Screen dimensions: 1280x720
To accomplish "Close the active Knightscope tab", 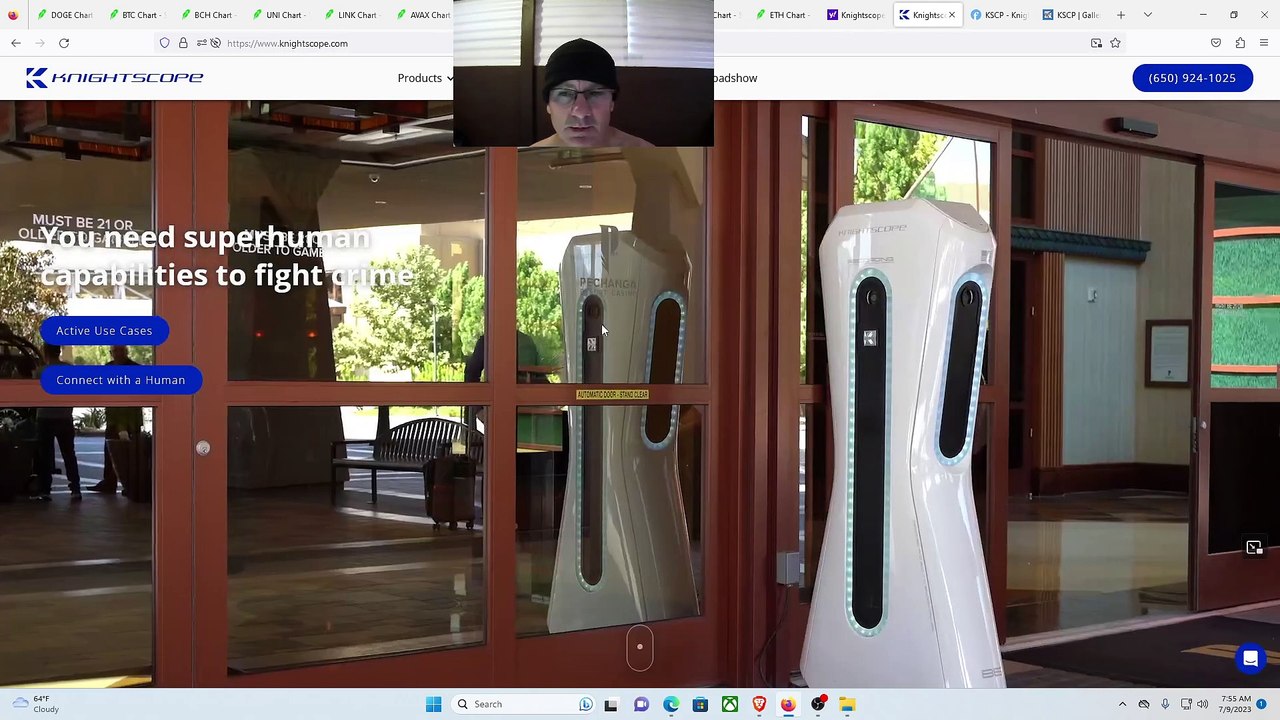I will click(951, 15).
